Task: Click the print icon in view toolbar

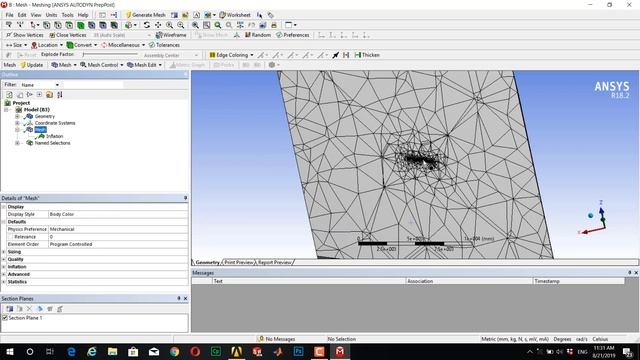Action: [x=274, y=25]
